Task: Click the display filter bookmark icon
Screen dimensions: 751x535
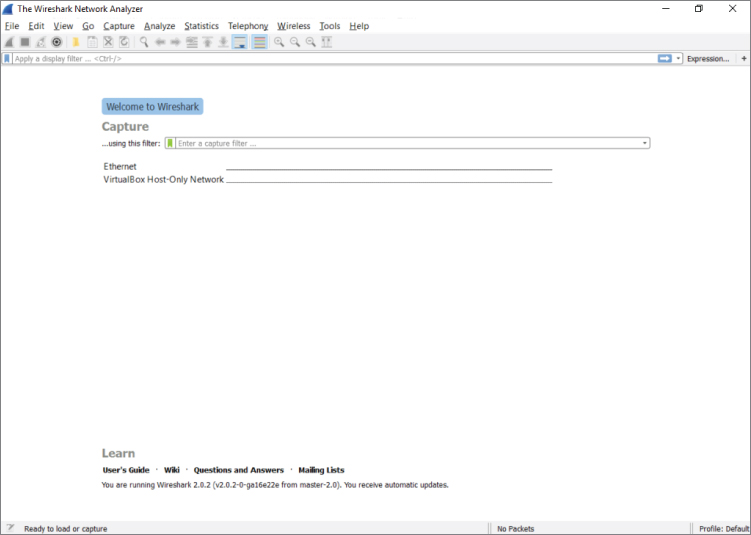Action: (x=7, y=58)
